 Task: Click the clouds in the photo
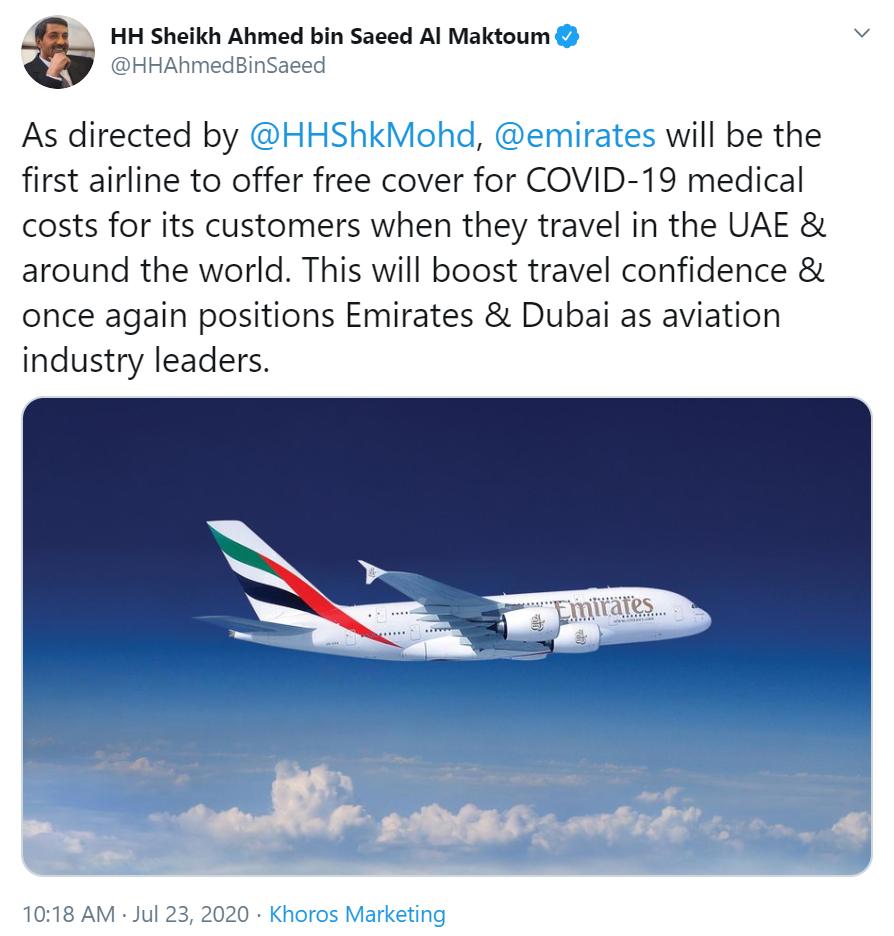pos(448,818)
